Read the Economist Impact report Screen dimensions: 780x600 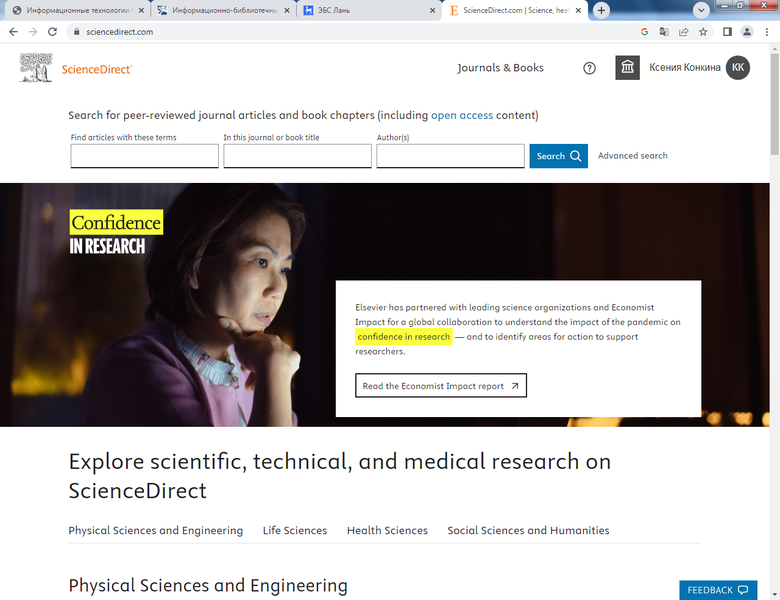(x=441, y=386)
